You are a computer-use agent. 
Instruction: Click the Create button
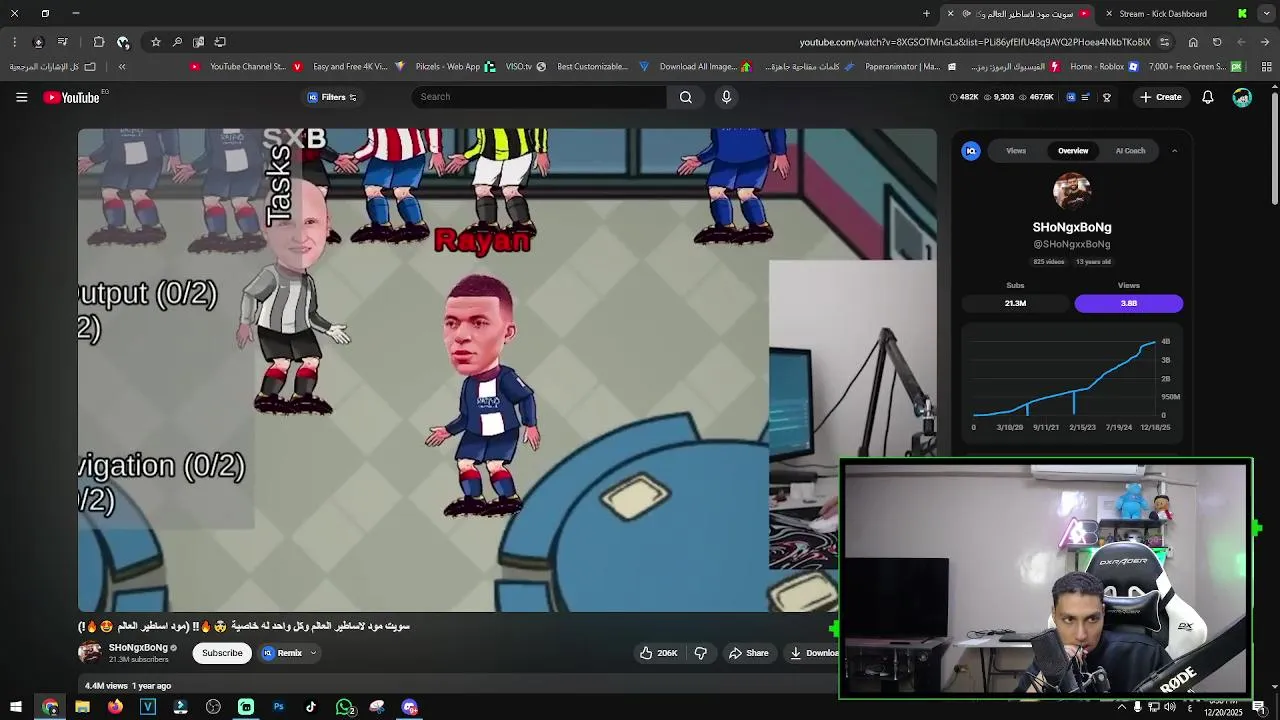pyautogui.click(x=1161, y=97)
